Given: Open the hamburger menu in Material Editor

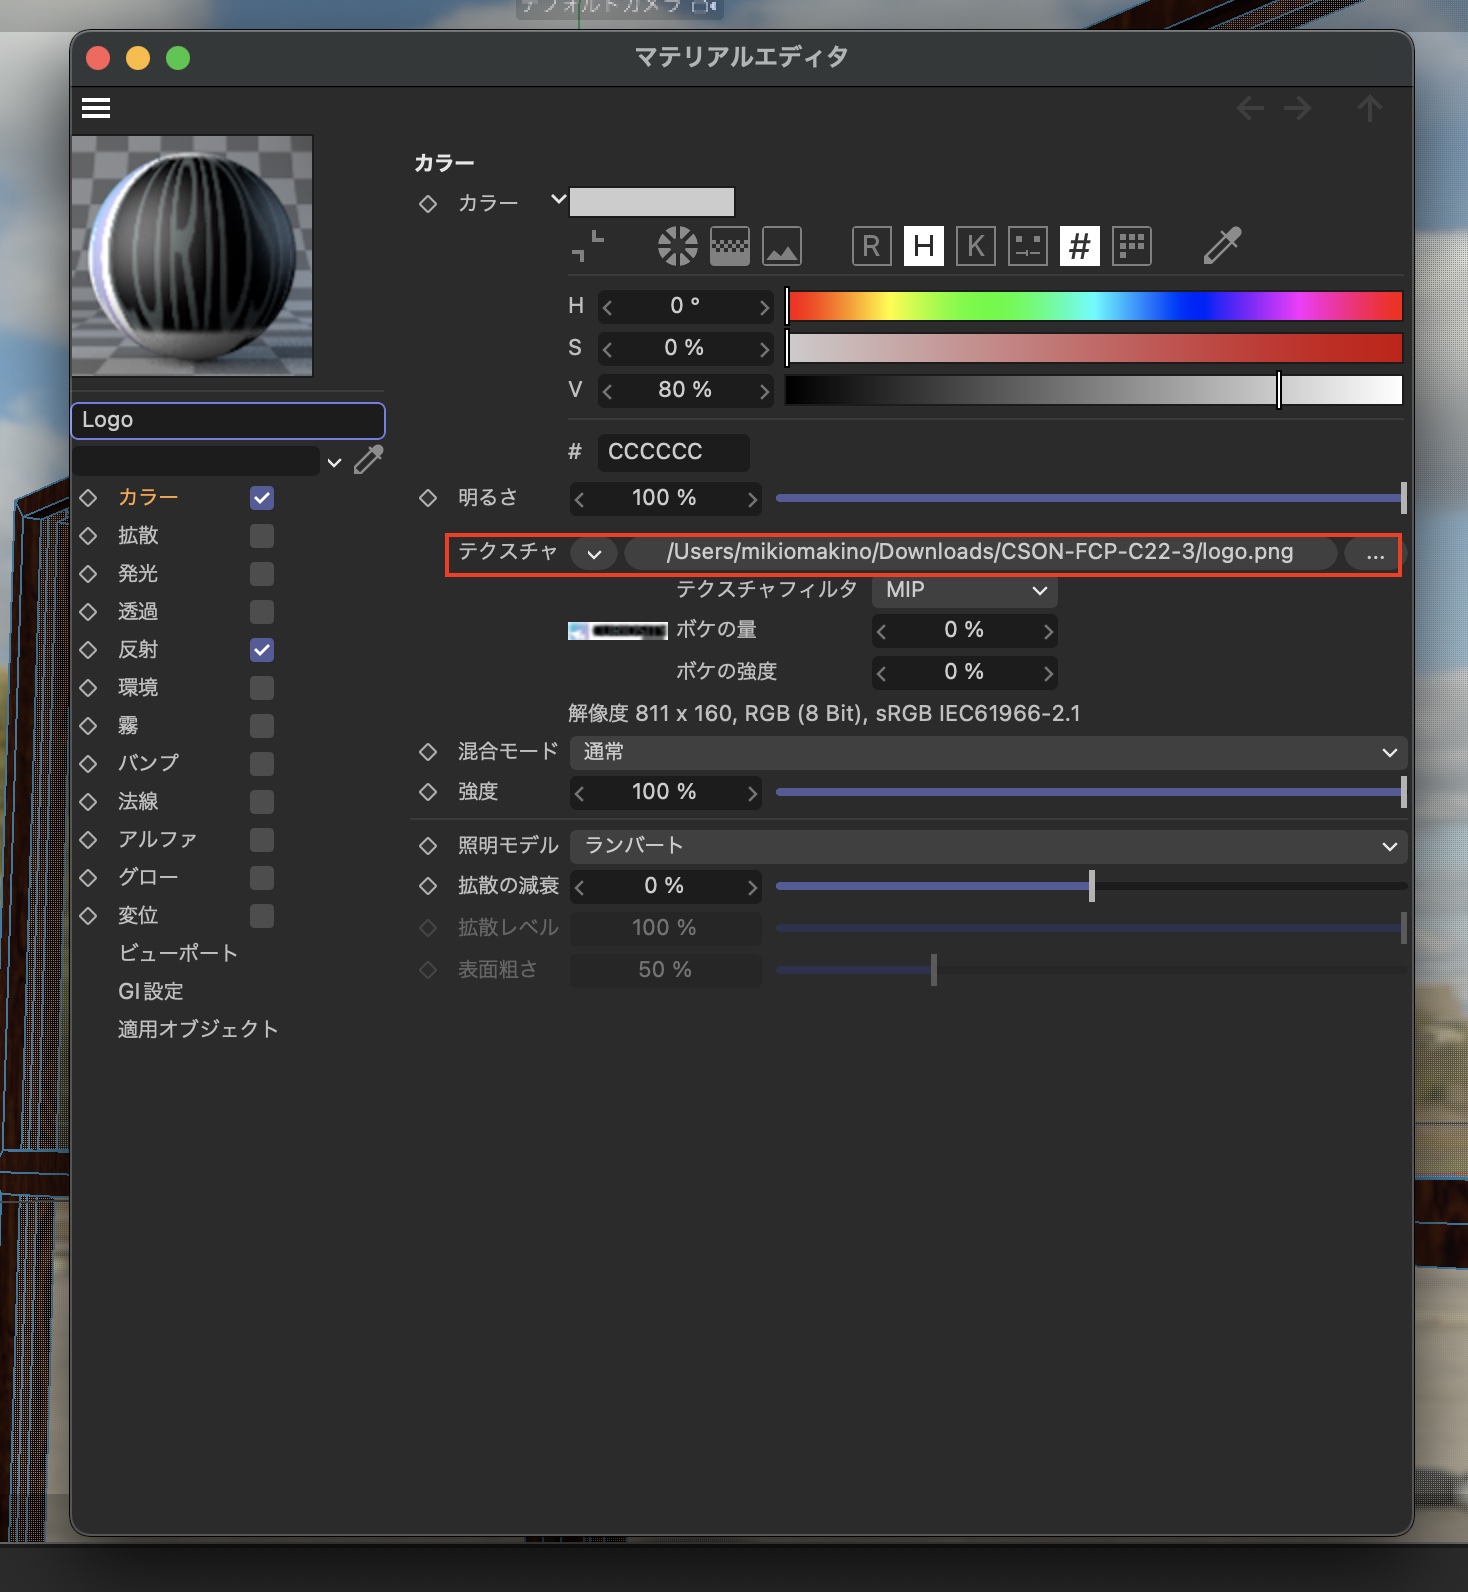Looking at the screenshot, I should pos(96,108).
